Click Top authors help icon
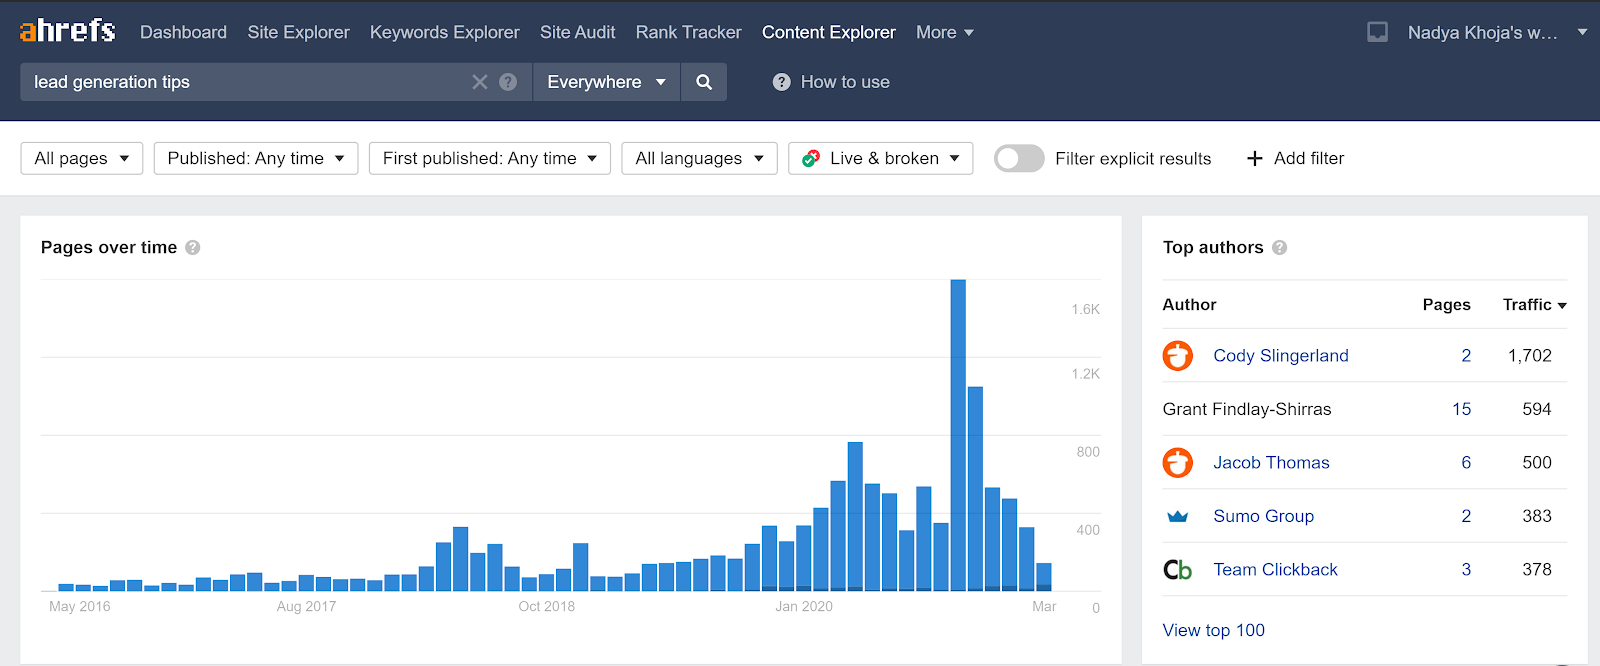1600x666 pixels. 1279,247
